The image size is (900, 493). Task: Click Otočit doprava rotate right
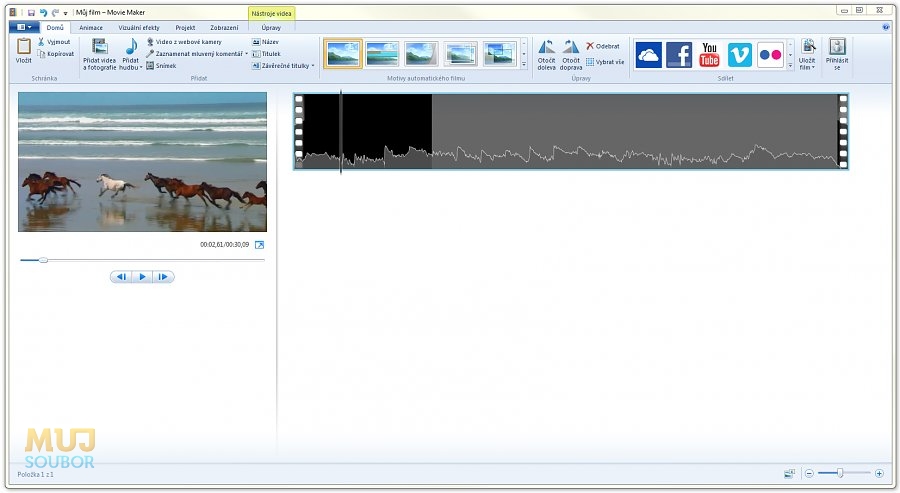pyautogui.click(x=571, y=55)
